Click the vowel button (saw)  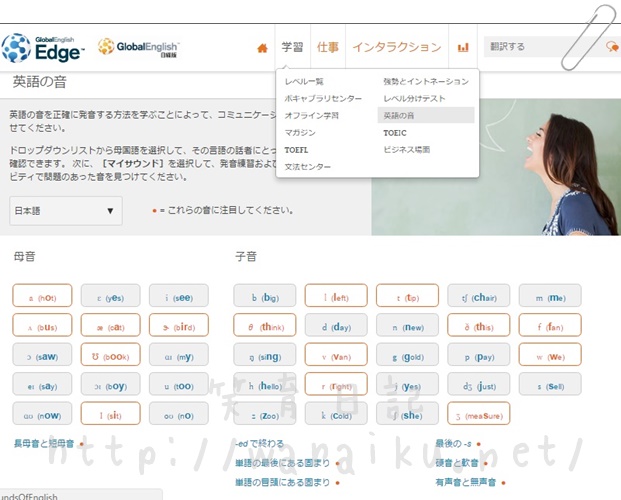point(42,354)
